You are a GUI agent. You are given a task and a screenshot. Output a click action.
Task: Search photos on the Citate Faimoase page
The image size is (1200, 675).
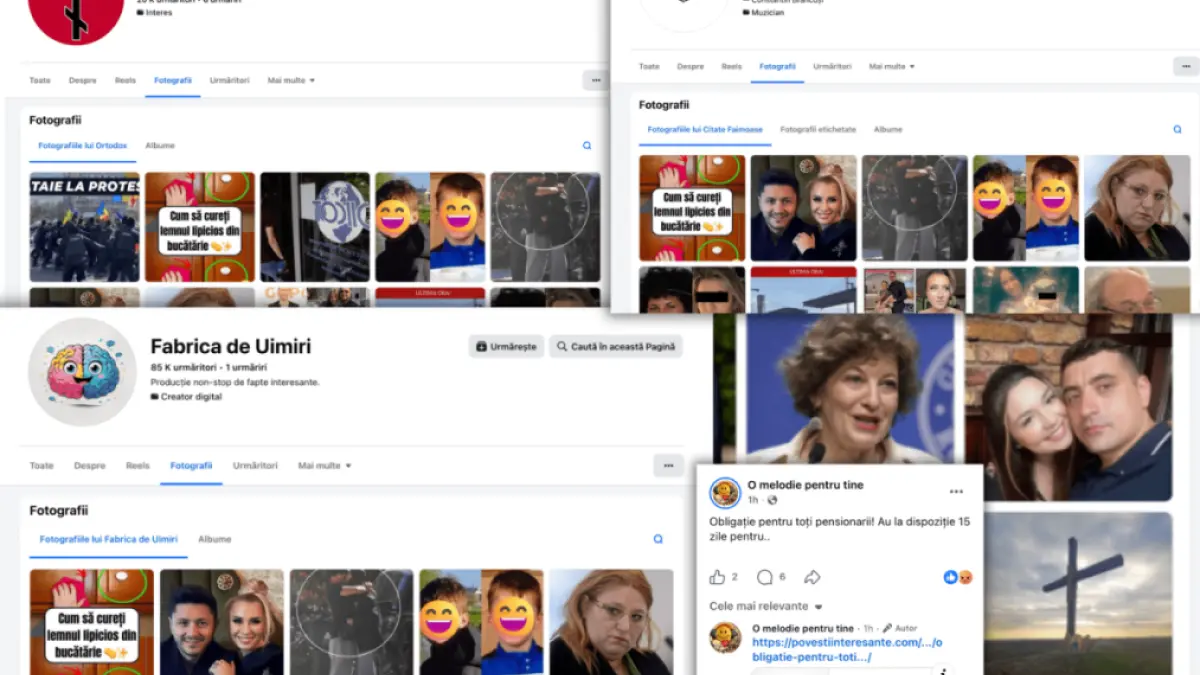[1178, 129]
